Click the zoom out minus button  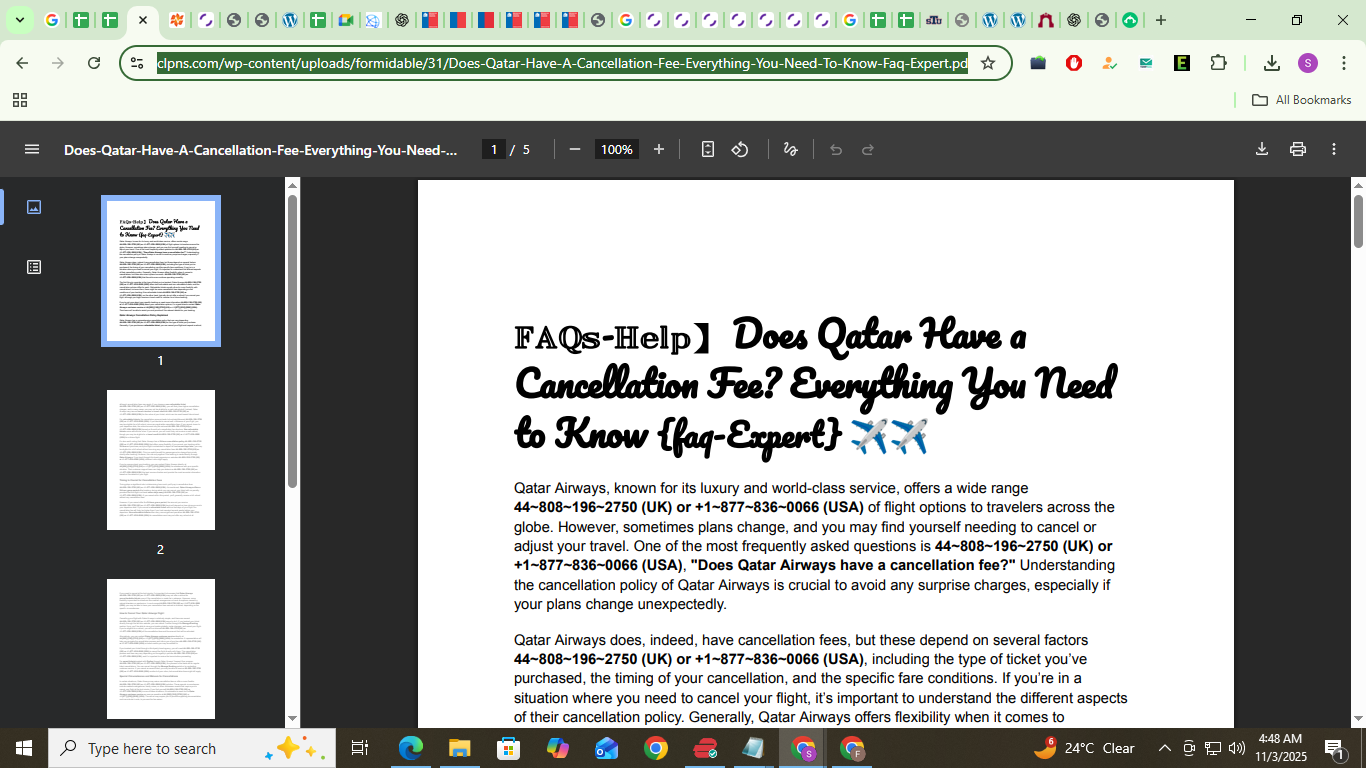tap(575, 149)
